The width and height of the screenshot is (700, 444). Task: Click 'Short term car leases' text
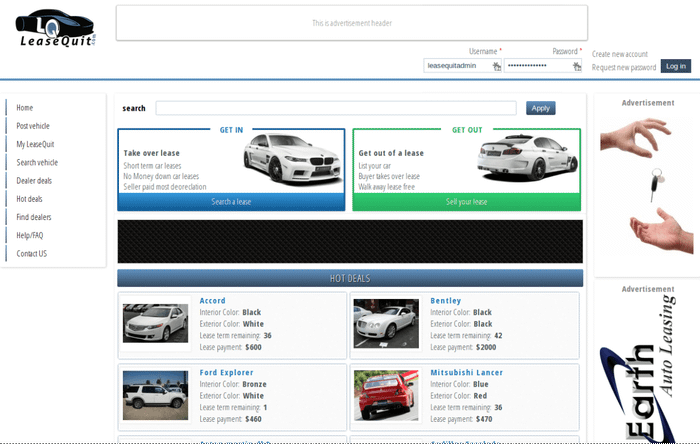click(152, 166)
